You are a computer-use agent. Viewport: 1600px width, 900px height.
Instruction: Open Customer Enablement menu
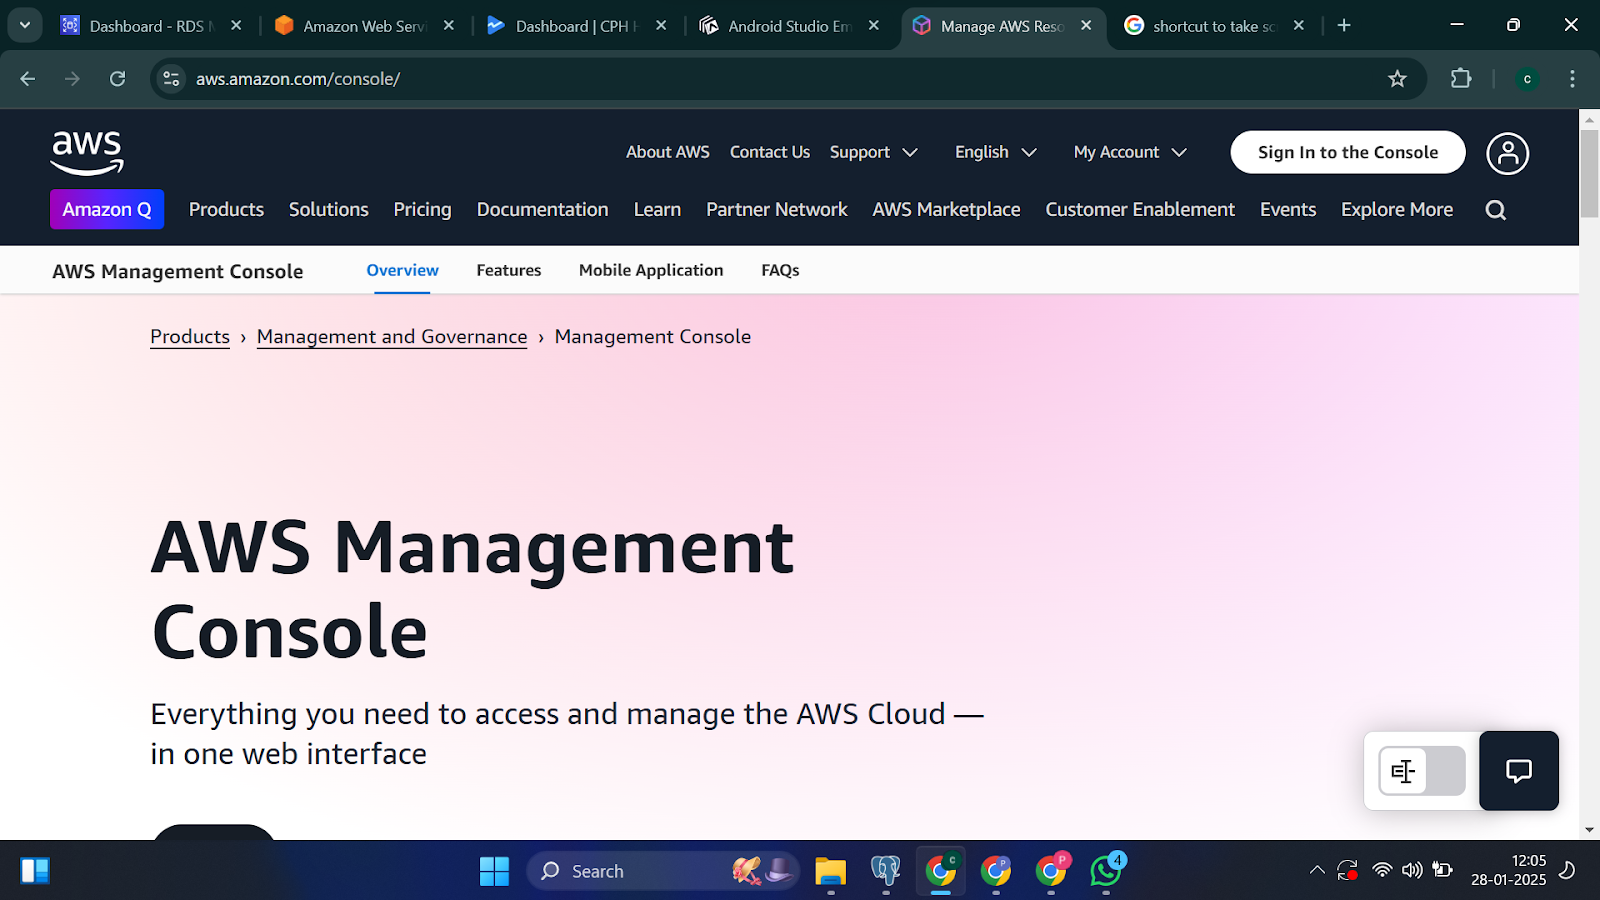[x=1140, y=209]
